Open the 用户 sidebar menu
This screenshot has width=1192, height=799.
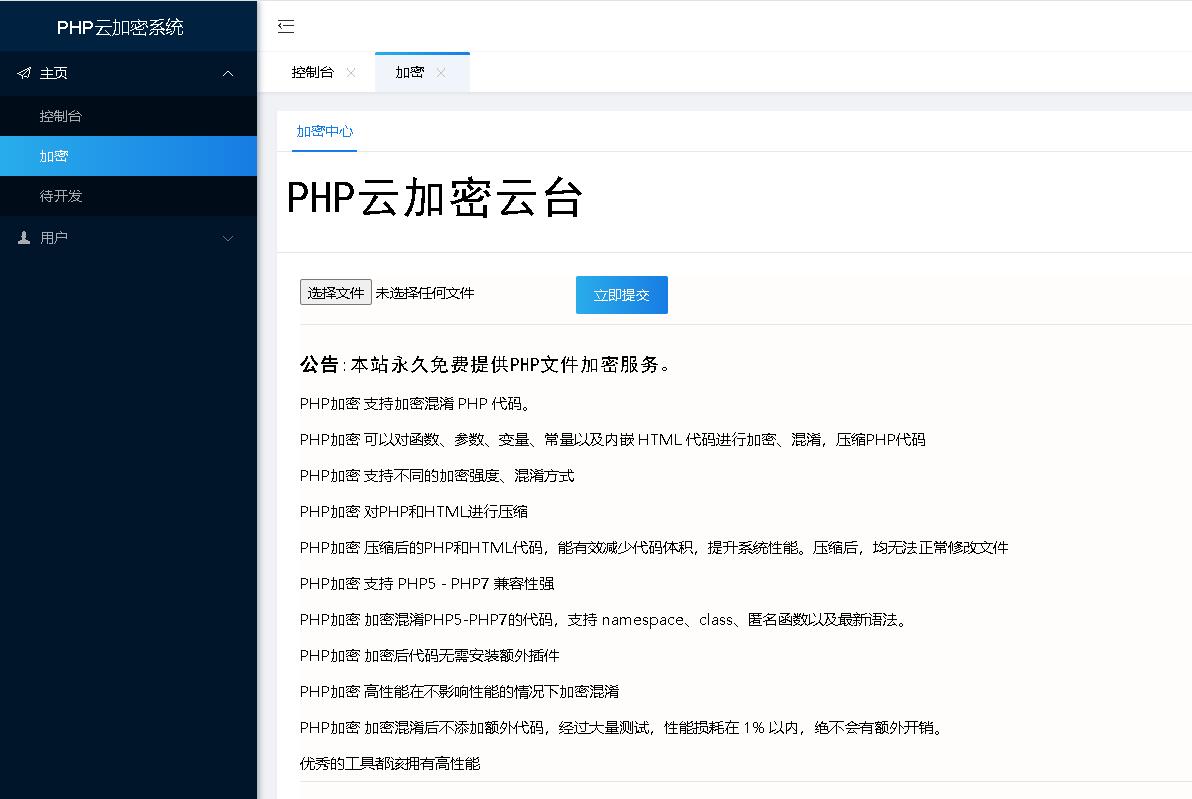(54, 238)
